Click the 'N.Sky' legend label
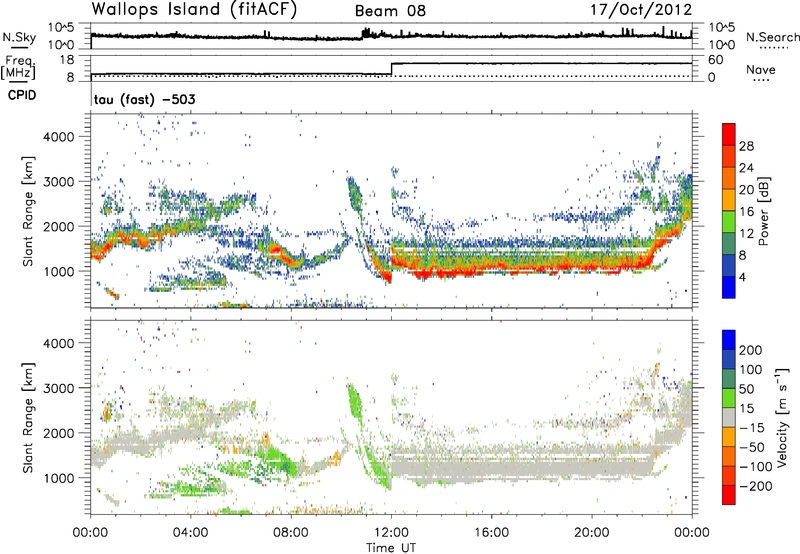Image resolution: width=800 pixels, height=554 pixels. click(x=19, y=37)
